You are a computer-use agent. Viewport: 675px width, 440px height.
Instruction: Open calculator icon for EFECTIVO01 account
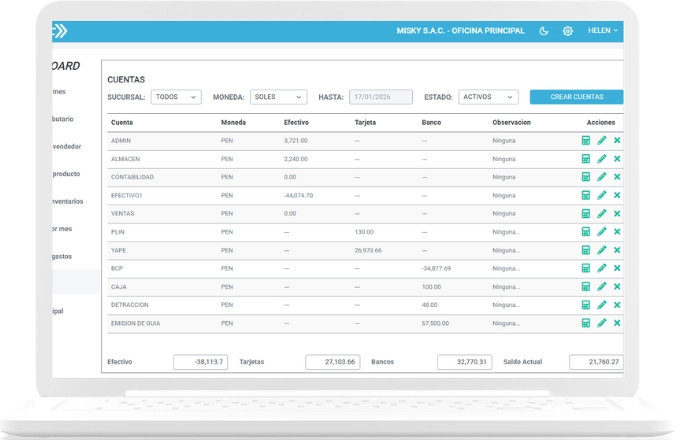[585, 195]
